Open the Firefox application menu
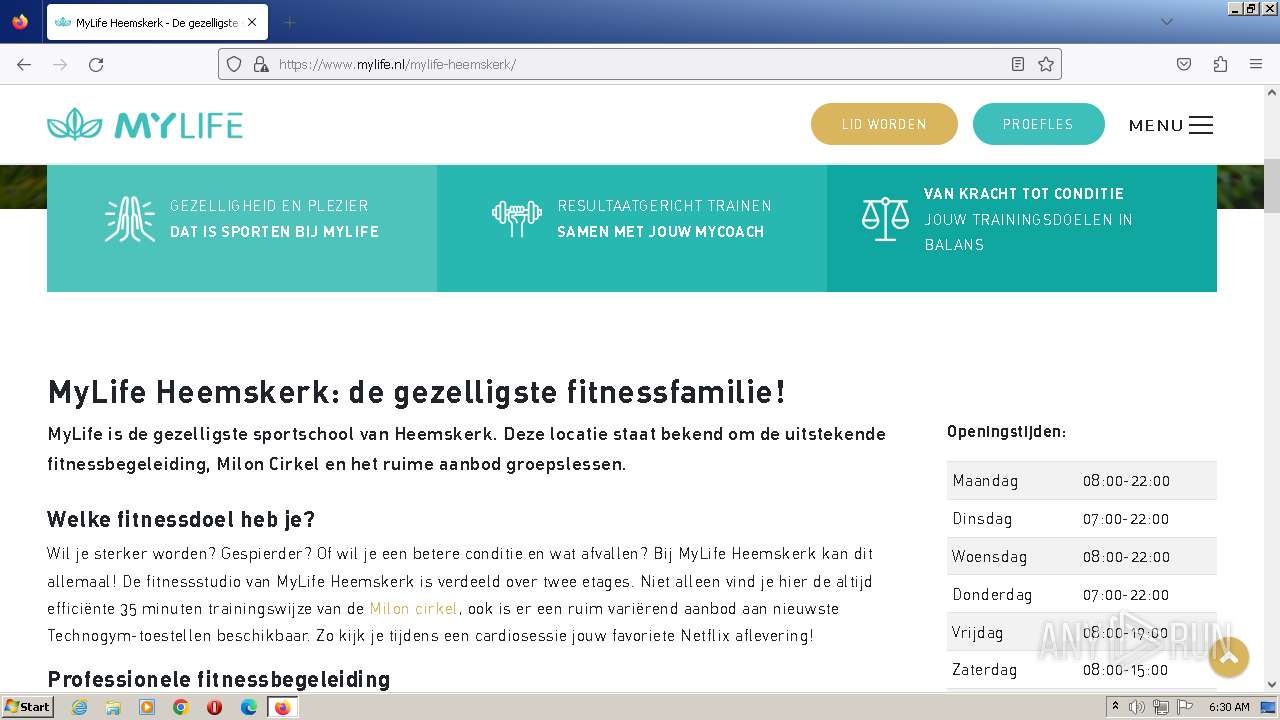The height and width of the screenshot is (720, 1280). point(1256,64)
